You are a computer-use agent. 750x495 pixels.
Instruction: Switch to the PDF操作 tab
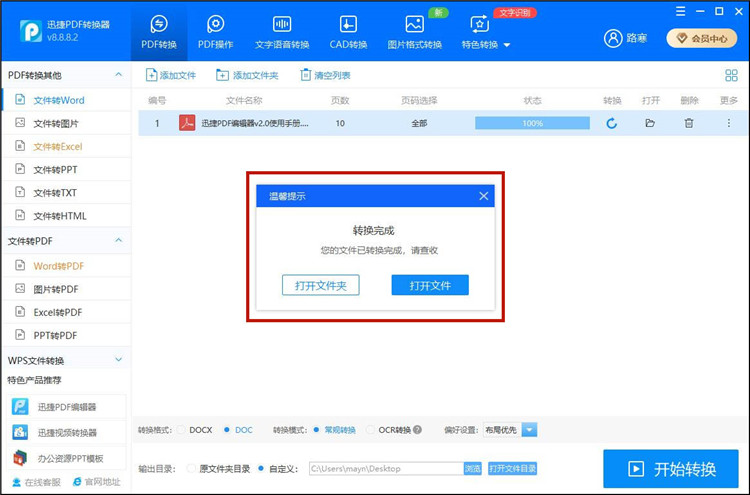click(x=215, y=32)
